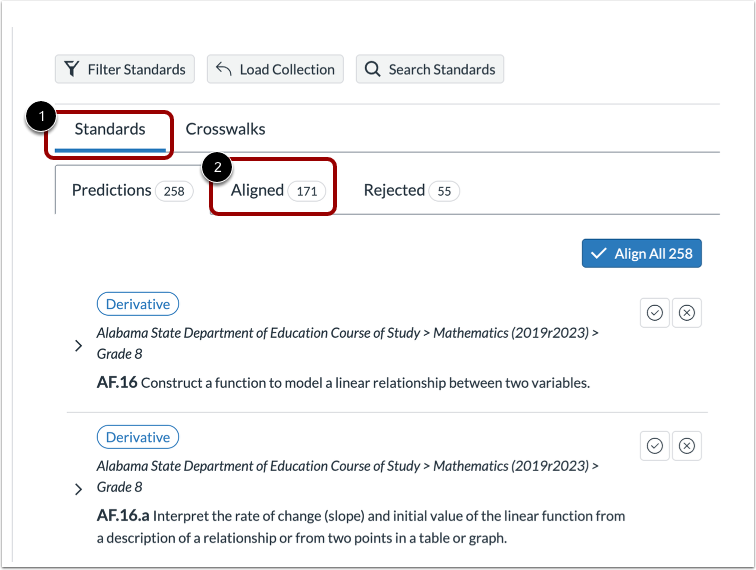Click checkmark icon on Align All button
The height and width of the screenshot is (570, 756).
600,253
